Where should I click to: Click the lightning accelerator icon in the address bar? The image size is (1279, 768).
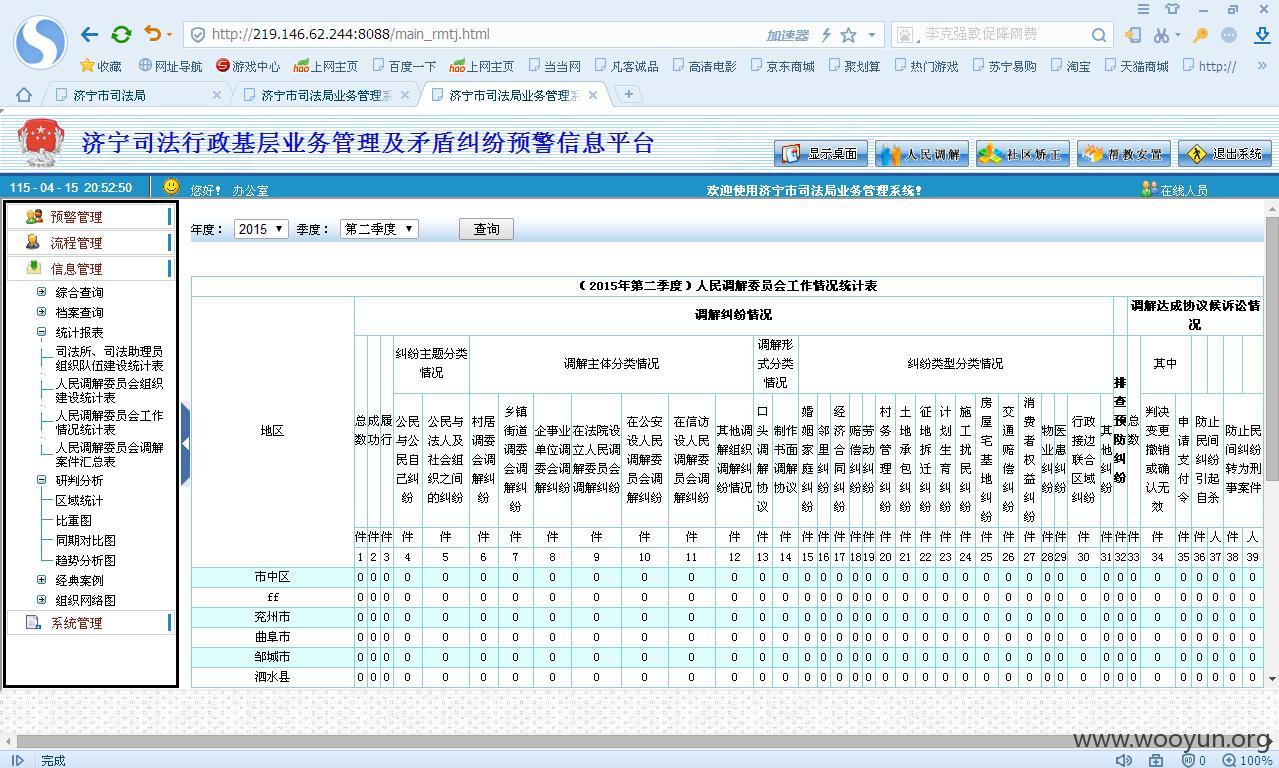point(826,35)
